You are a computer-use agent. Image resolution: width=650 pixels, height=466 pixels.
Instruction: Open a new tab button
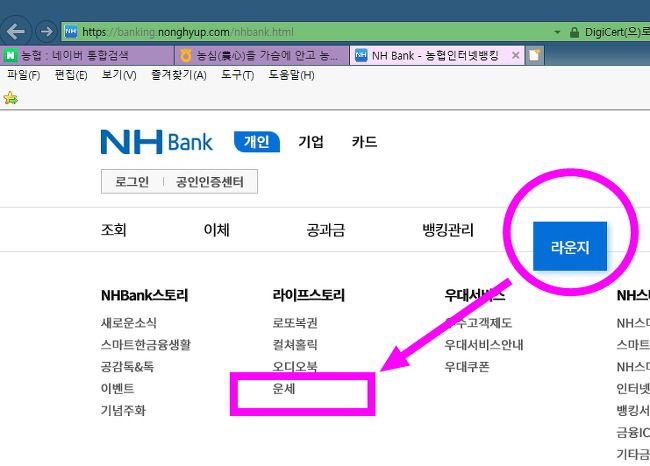[x=534, y=55]
